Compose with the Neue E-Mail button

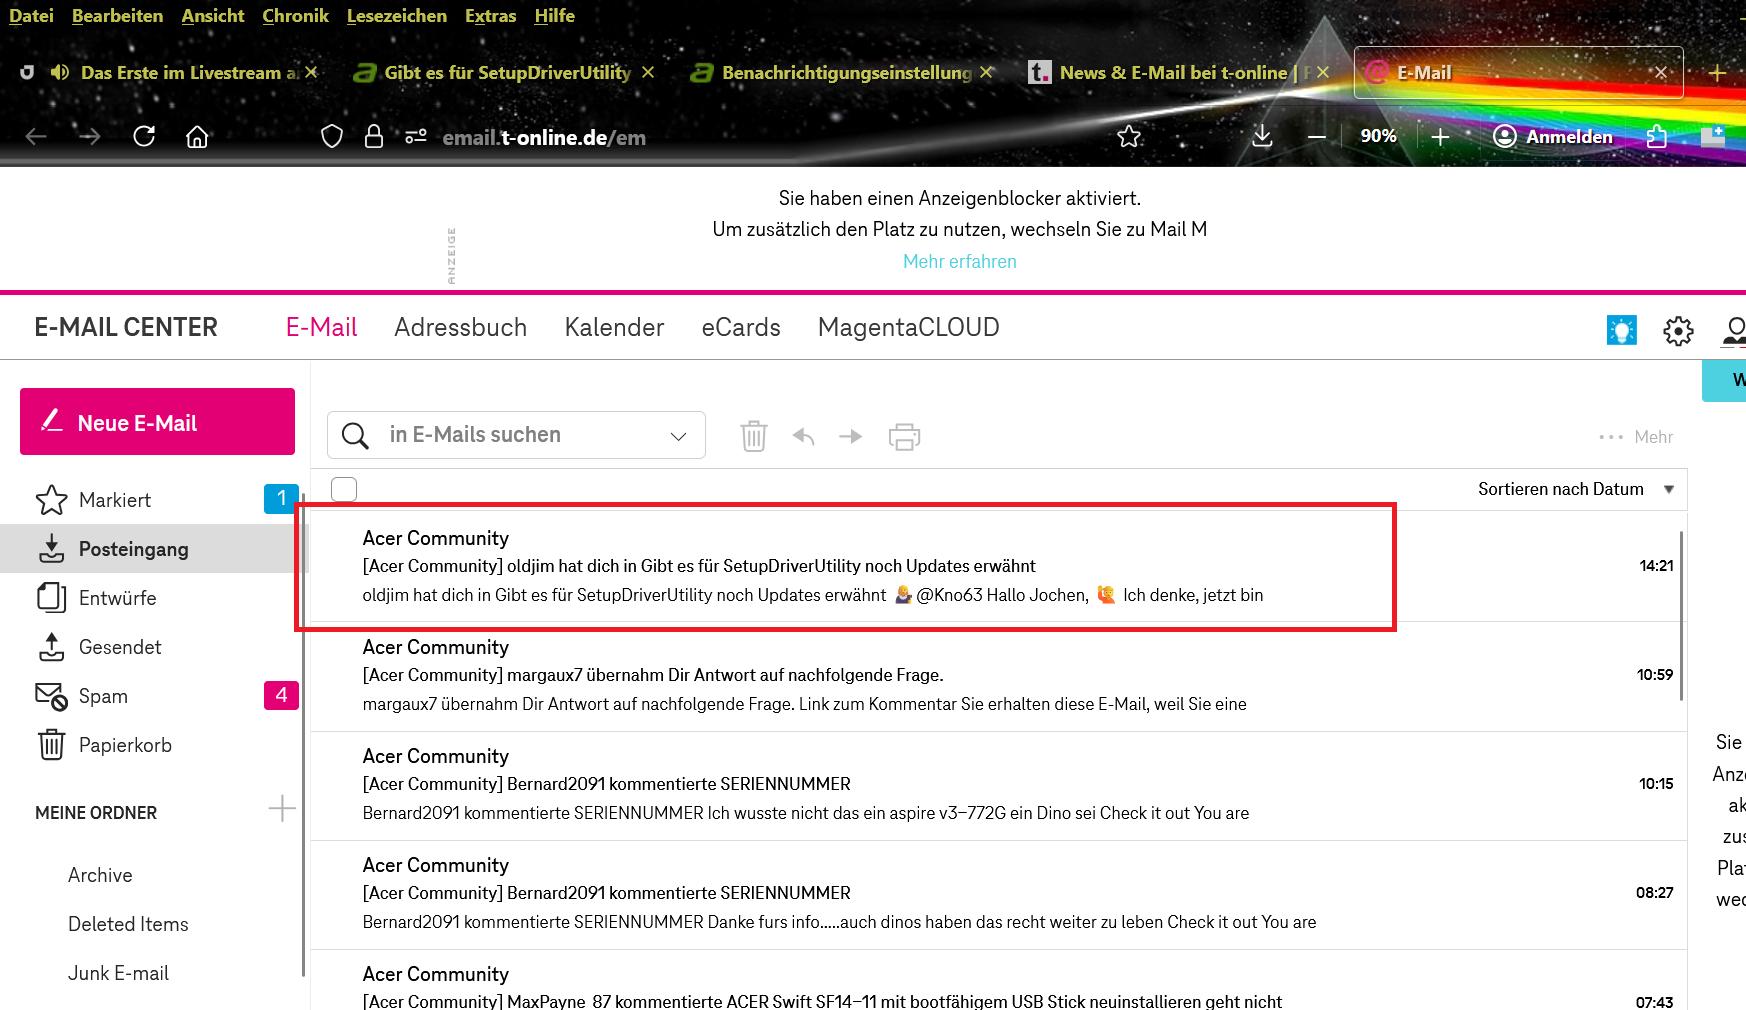157,422
